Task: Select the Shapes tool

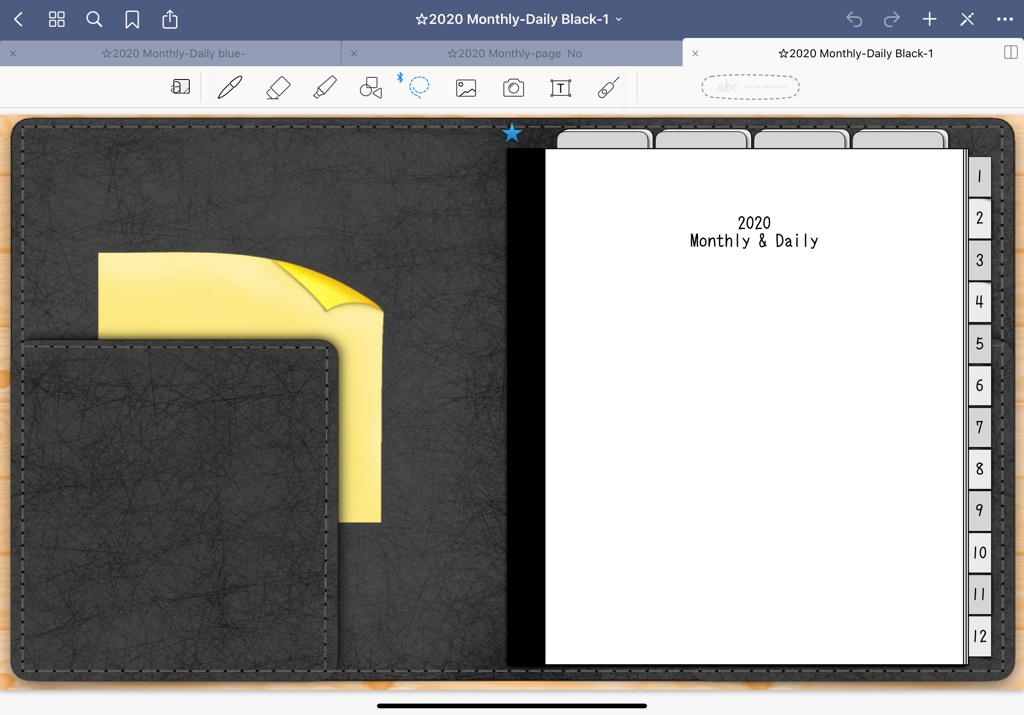Action: tap(371, 87)
